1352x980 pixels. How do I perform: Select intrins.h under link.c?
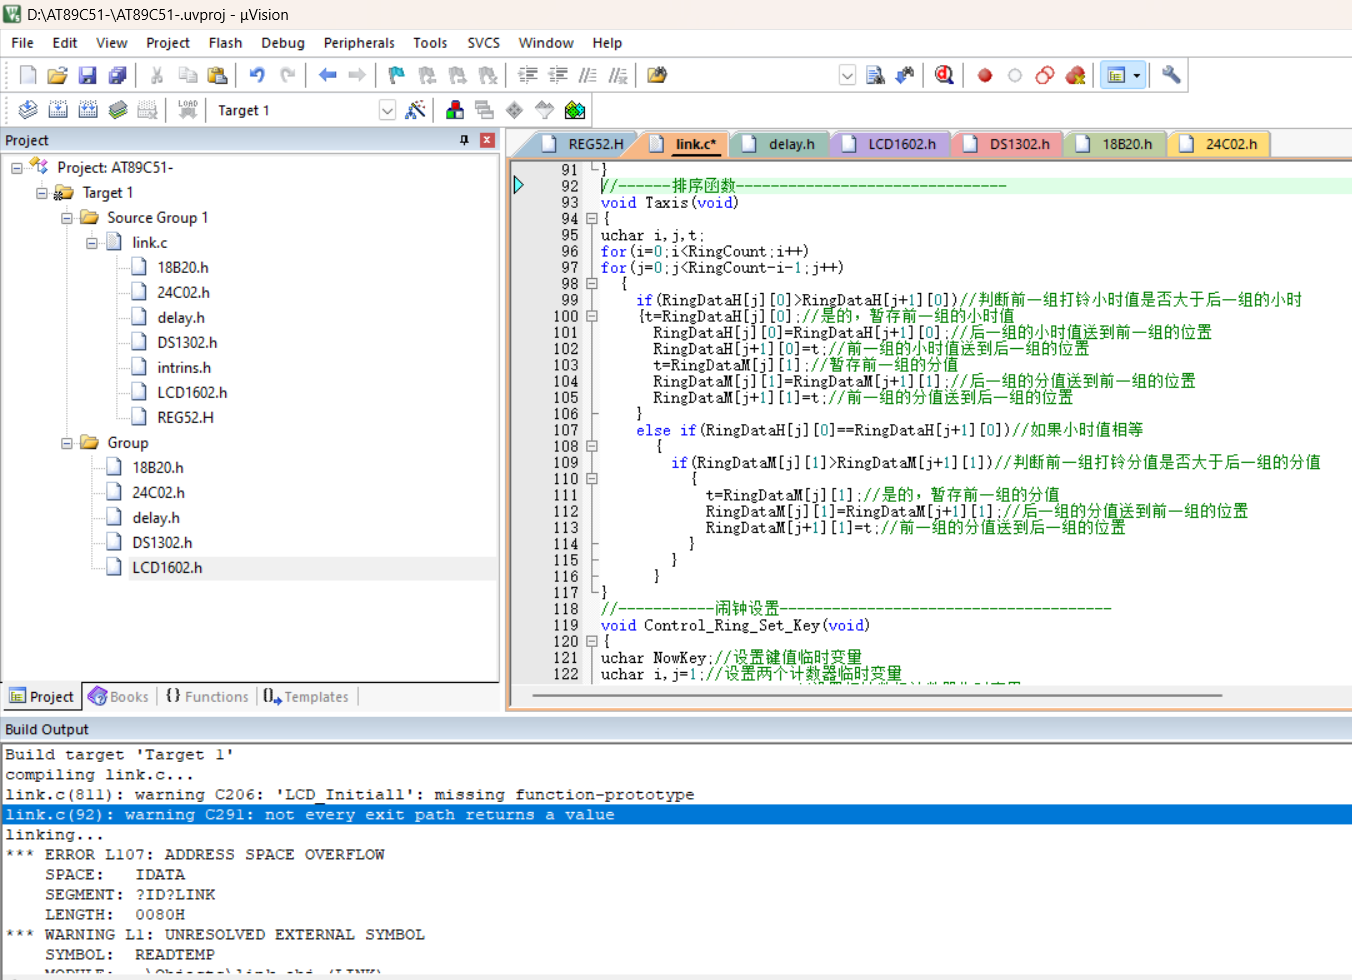(184, 368)
